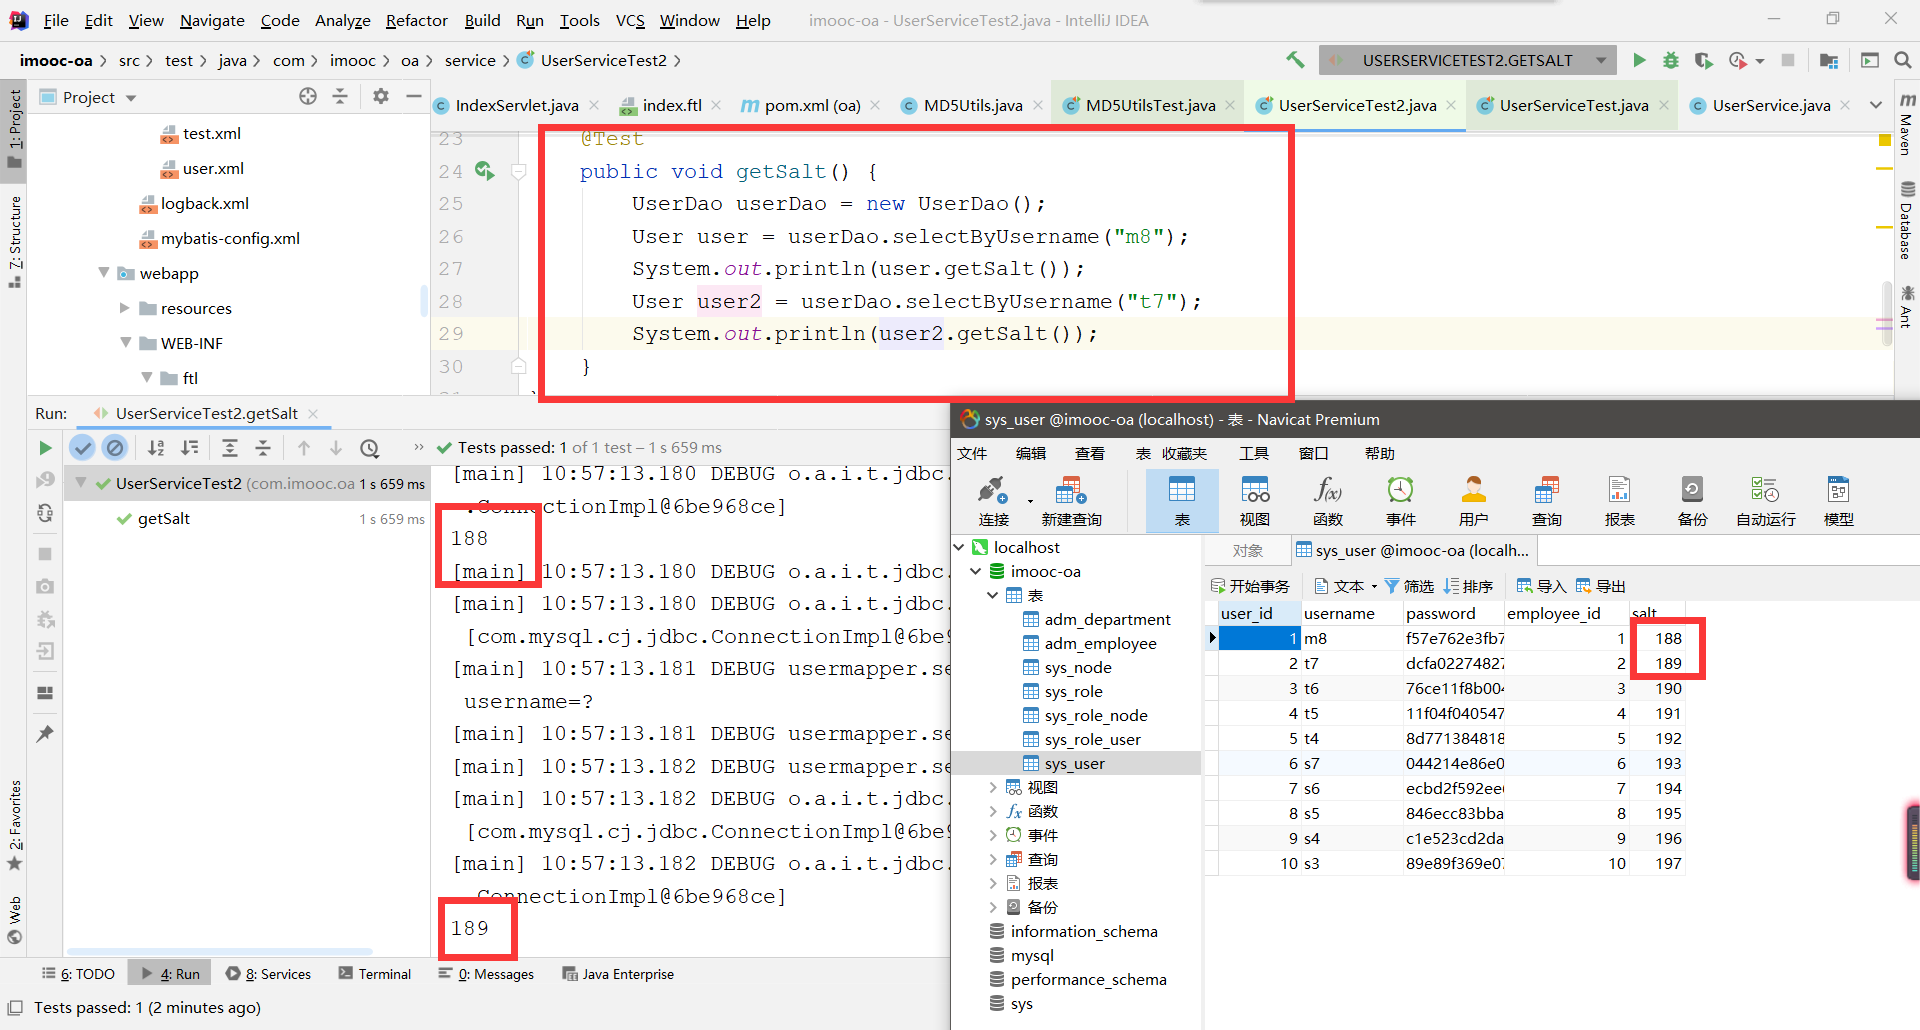Open Navicat 文件 menu
Screen dimensions: 1920x1030
tap(972, 453)
